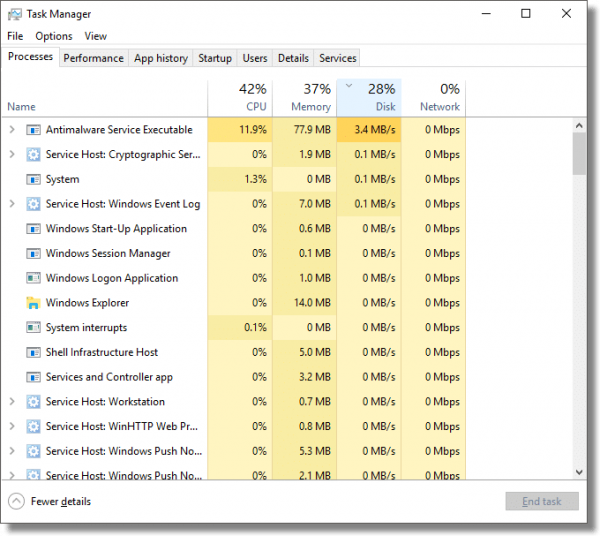
Task: Click the 77.9 MB memory value
Action: pos(312,130)
